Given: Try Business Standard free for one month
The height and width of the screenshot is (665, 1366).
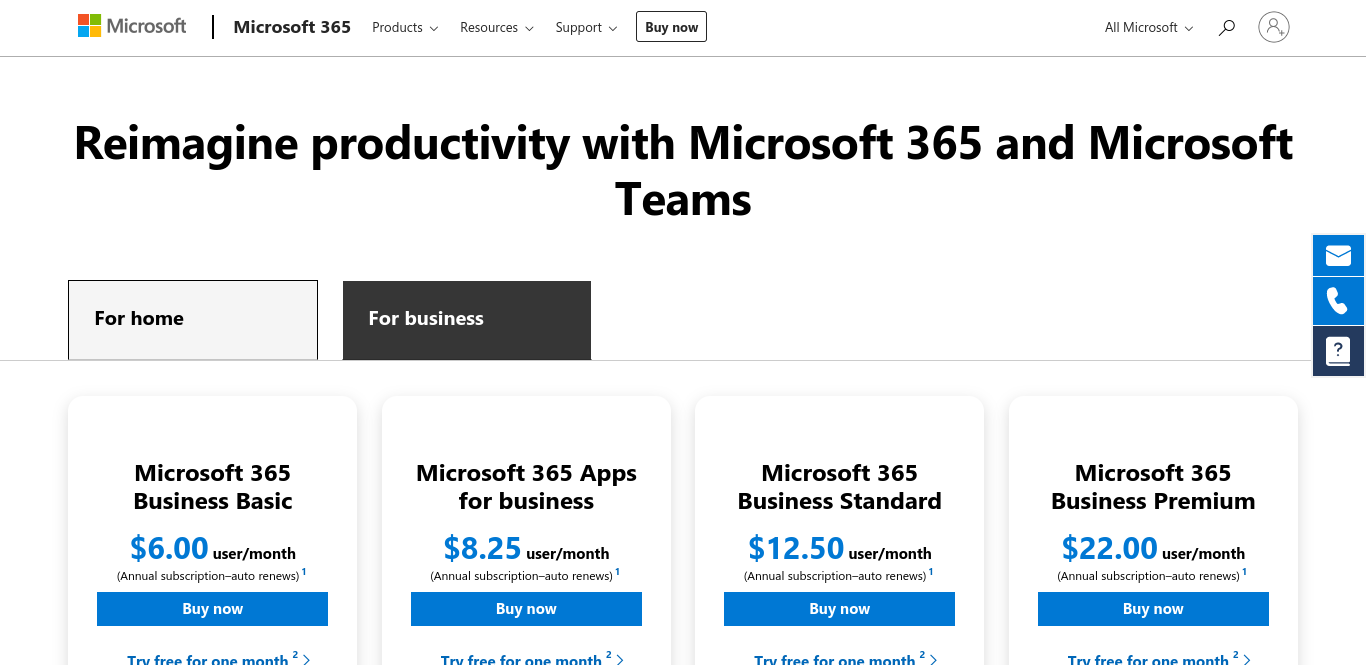Looking at the screenshot, I should pos(846,659).
